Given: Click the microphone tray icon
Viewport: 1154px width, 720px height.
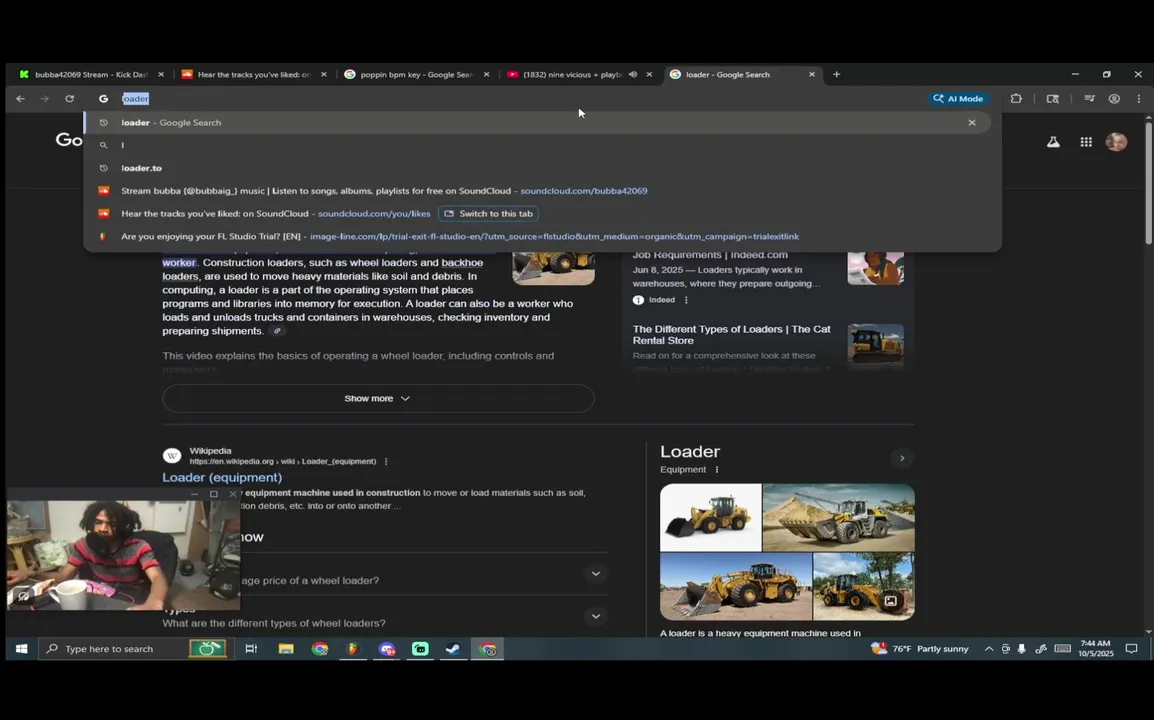Looking at the screenshot, I should pos(1022,649).
